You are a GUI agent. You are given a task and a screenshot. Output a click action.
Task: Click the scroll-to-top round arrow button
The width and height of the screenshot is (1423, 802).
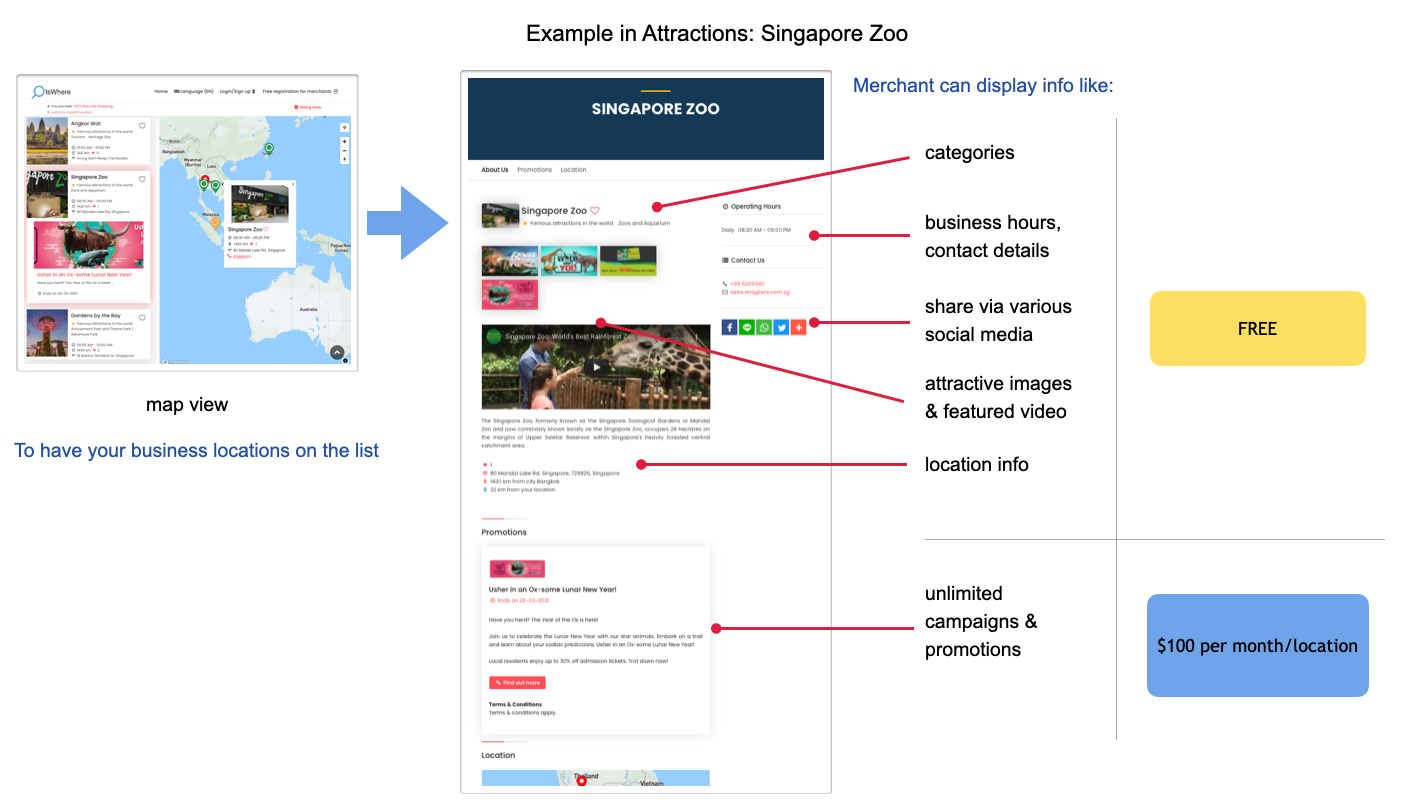pos(337,352)
